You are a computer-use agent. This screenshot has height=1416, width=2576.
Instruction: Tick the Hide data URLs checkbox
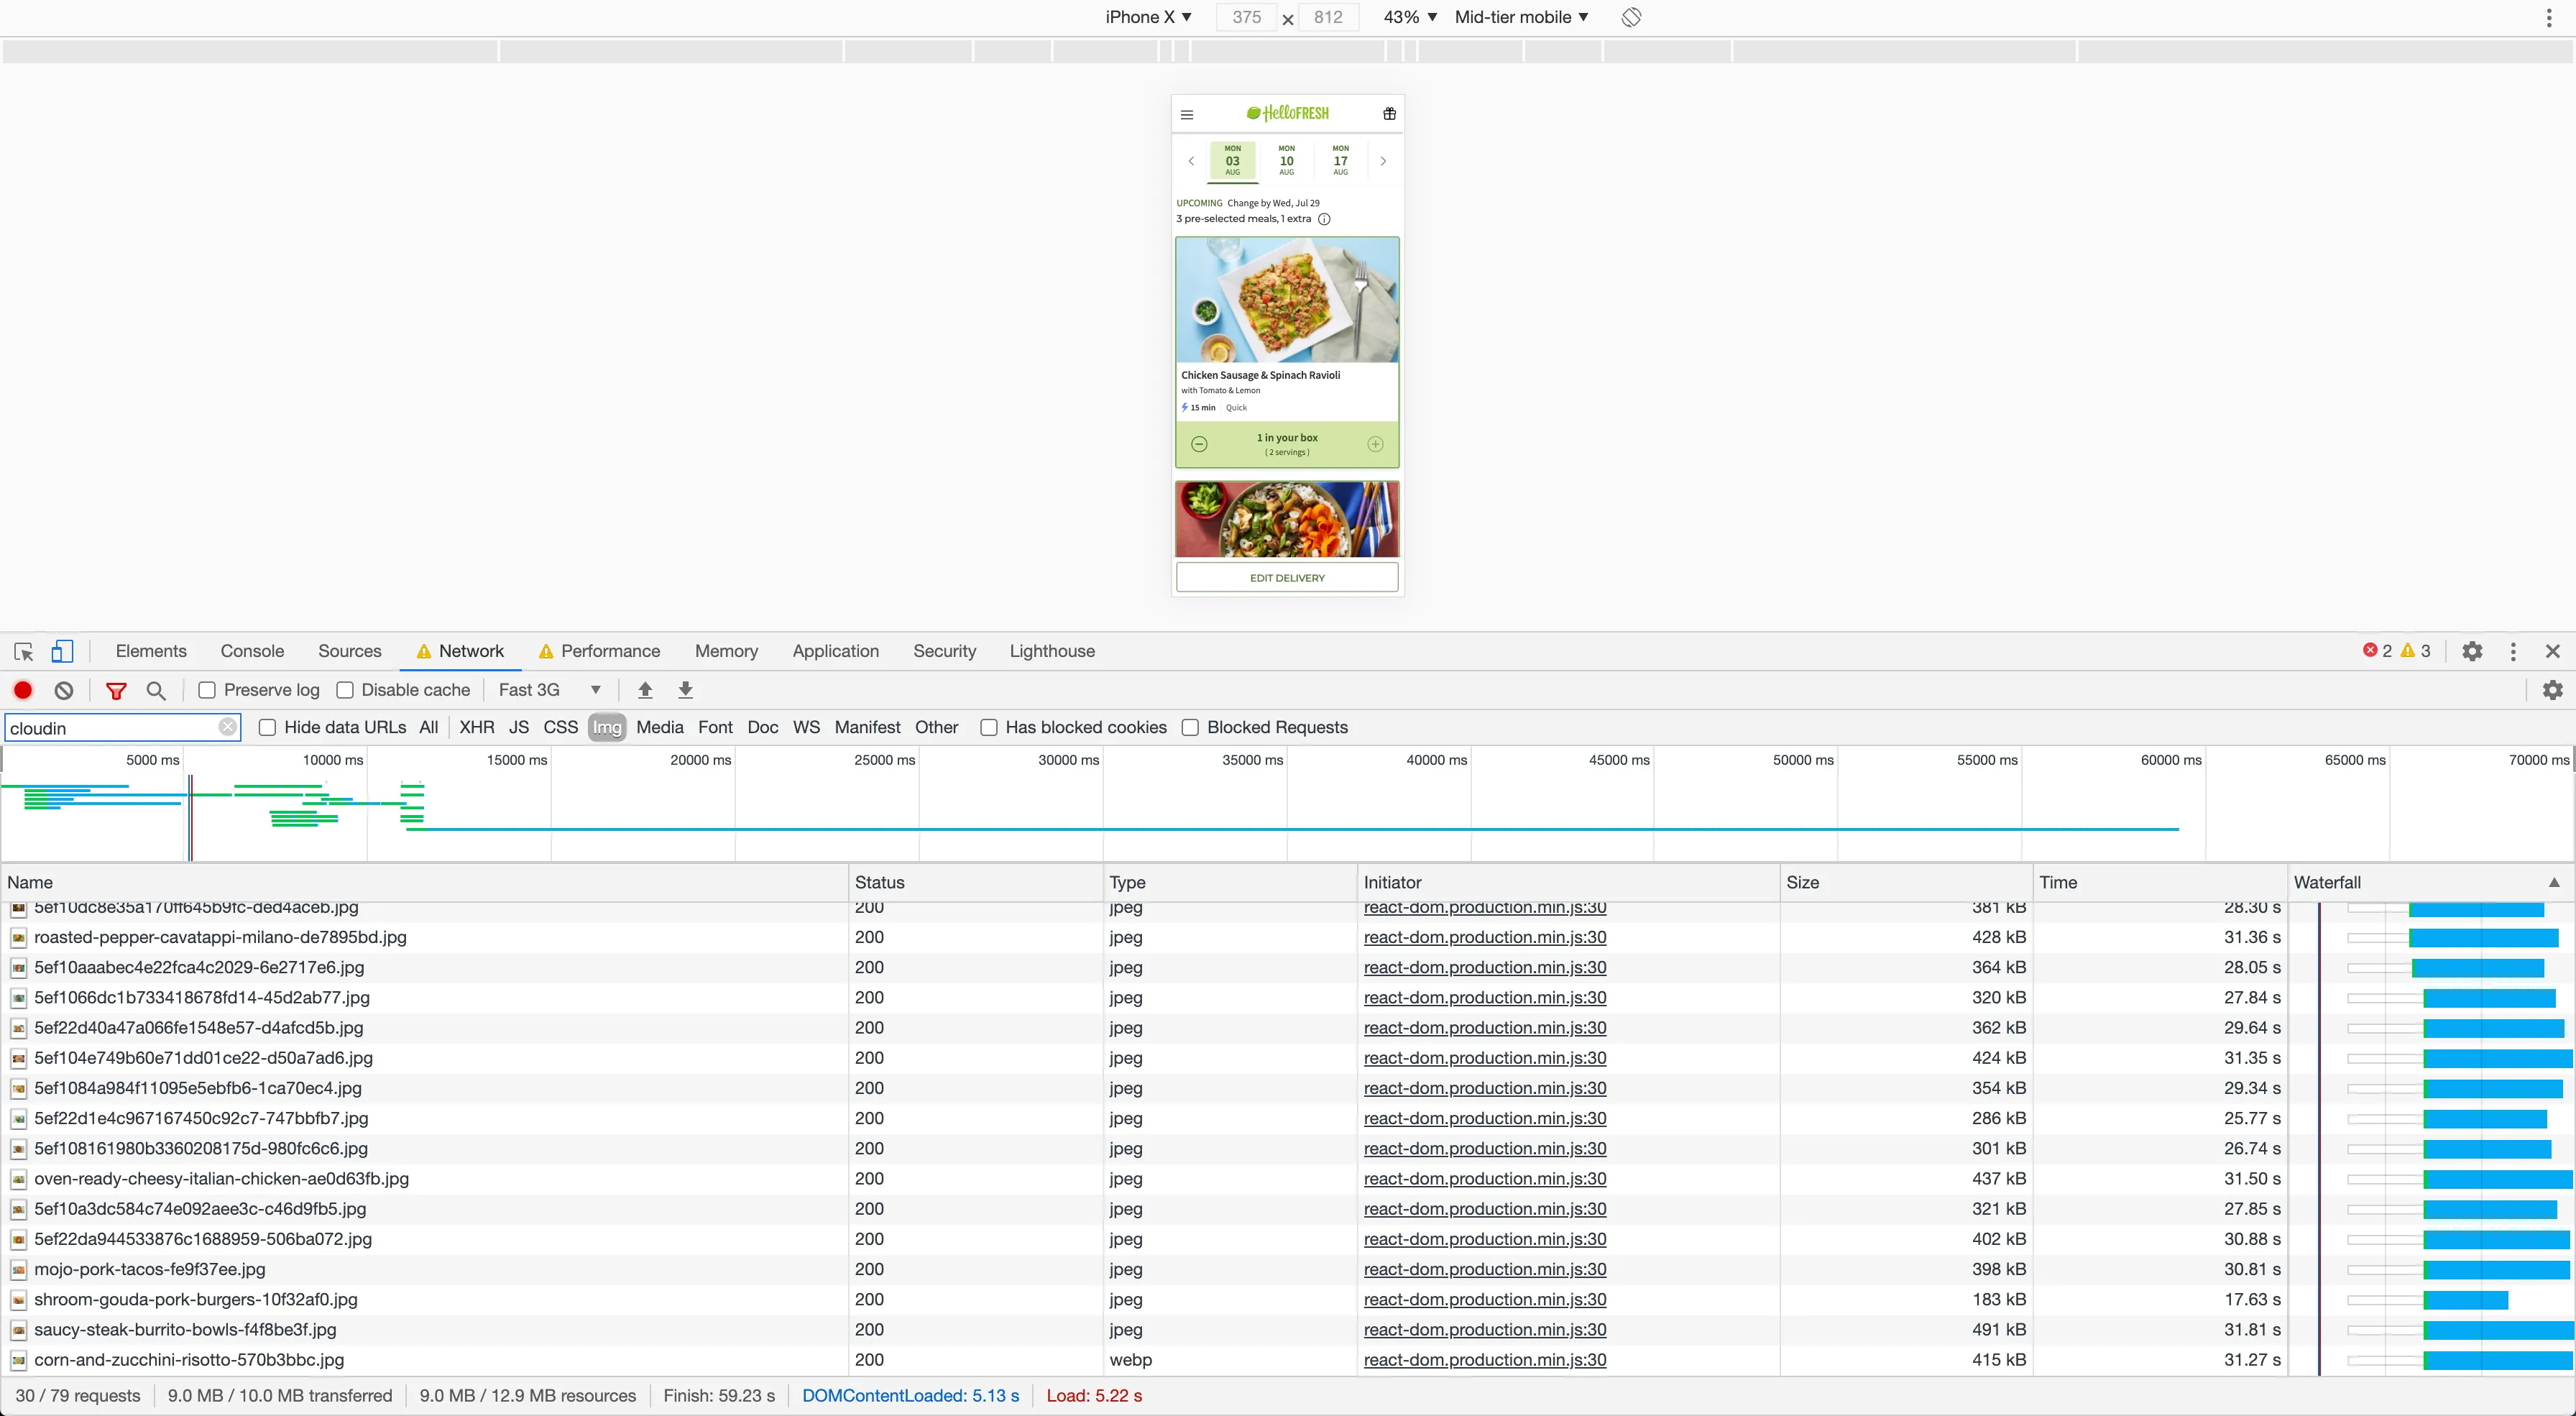267,728
